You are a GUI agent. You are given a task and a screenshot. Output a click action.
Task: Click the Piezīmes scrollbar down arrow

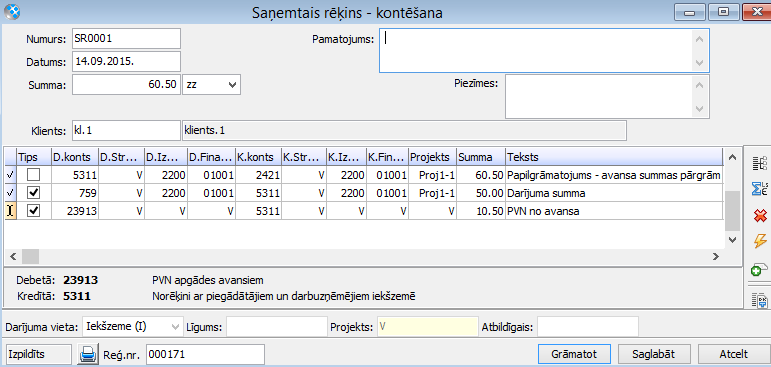pyautogui.click(x=700, y=108)
